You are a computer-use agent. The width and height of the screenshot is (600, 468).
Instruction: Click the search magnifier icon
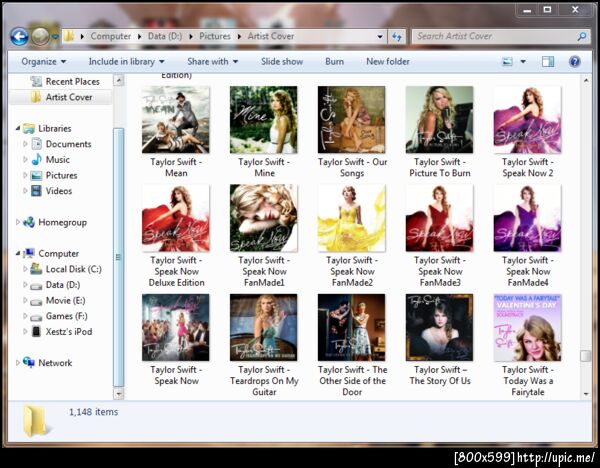tap(582, 37)
